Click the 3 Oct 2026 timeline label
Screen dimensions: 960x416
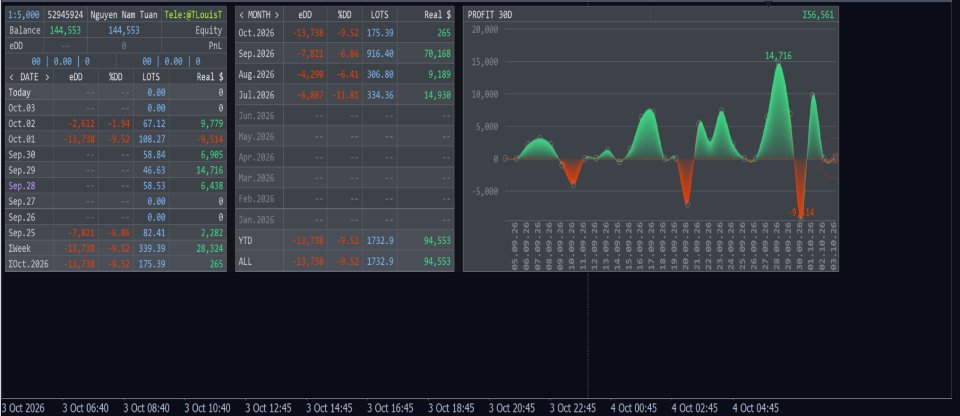[x=23, y=408]
